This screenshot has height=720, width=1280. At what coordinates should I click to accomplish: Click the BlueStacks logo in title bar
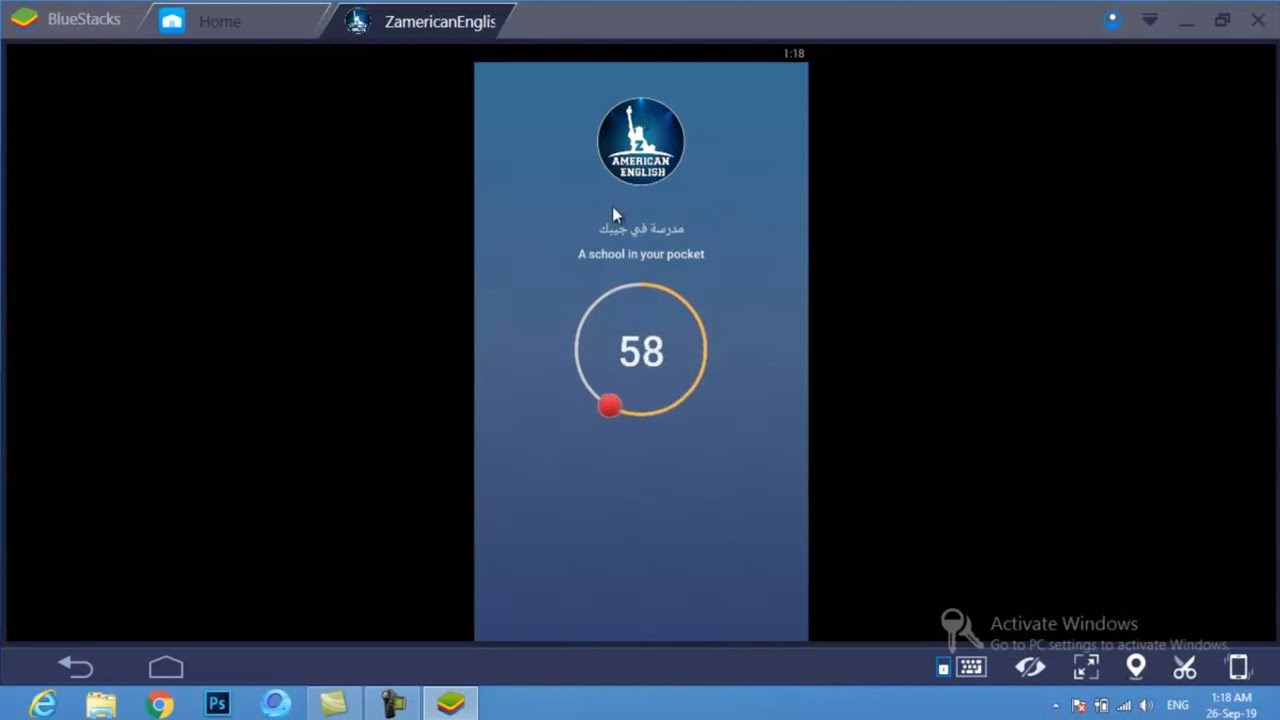24,19
